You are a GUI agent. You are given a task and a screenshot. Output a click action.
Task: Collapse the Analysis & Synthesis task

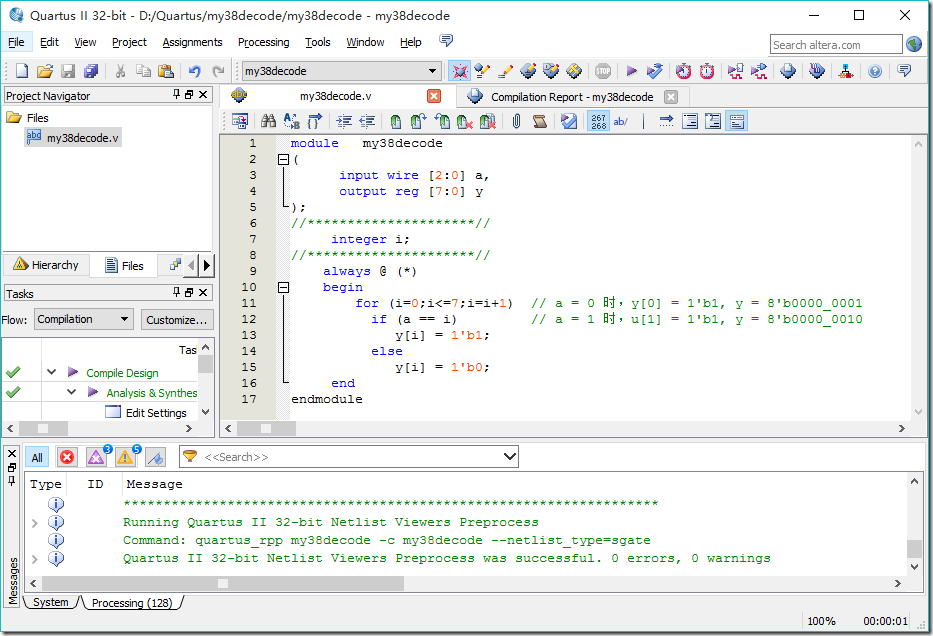(71, 392)
